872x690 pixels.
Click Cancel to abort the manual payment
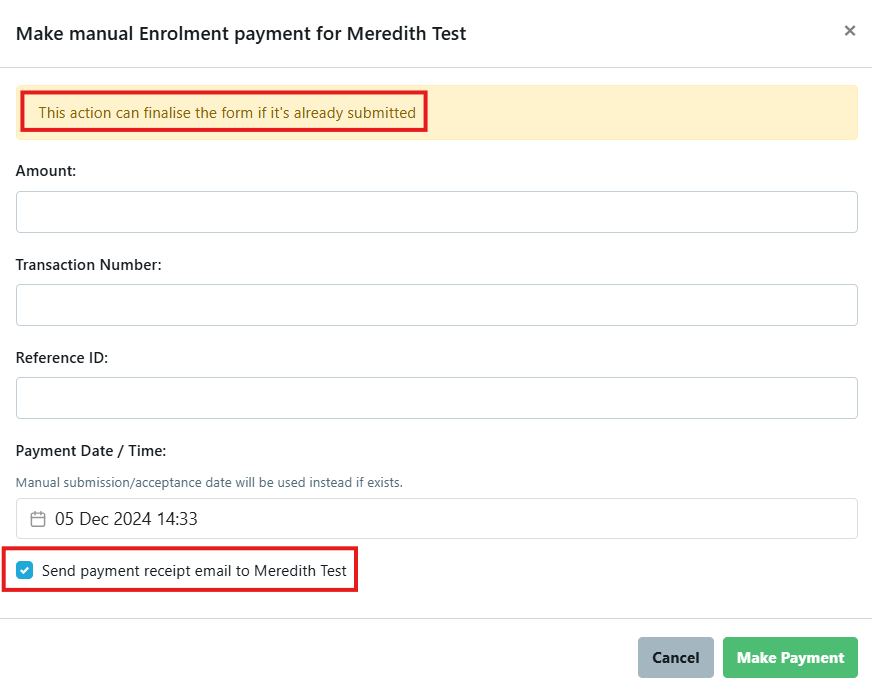675,657
